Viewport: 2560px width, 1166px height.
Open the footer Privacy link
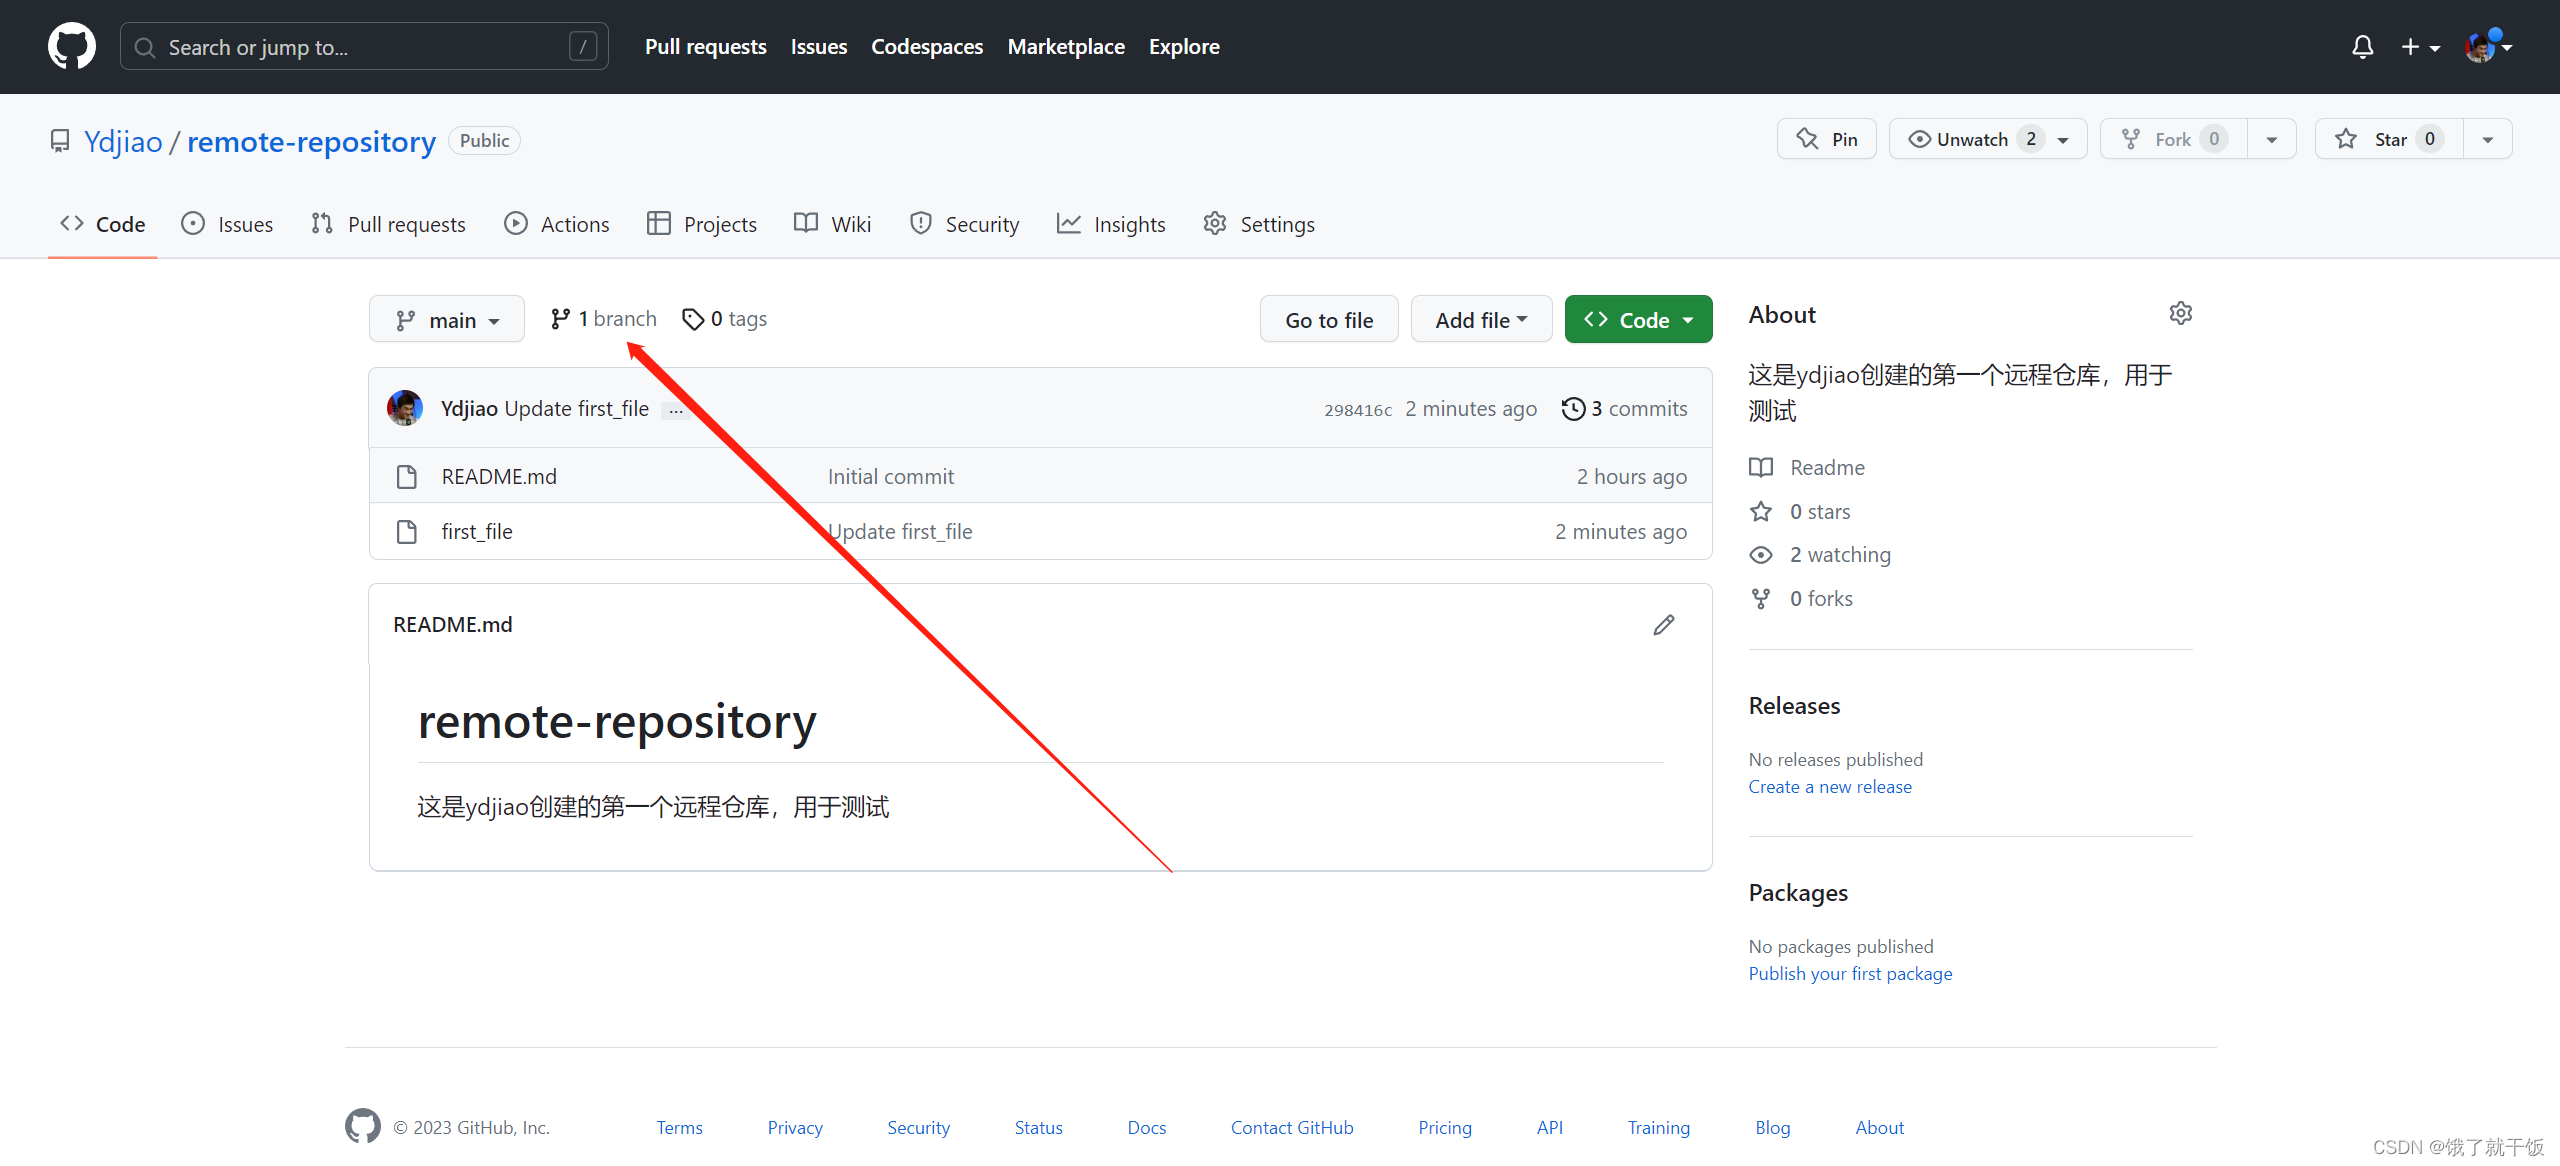(x=795, y=1128)
